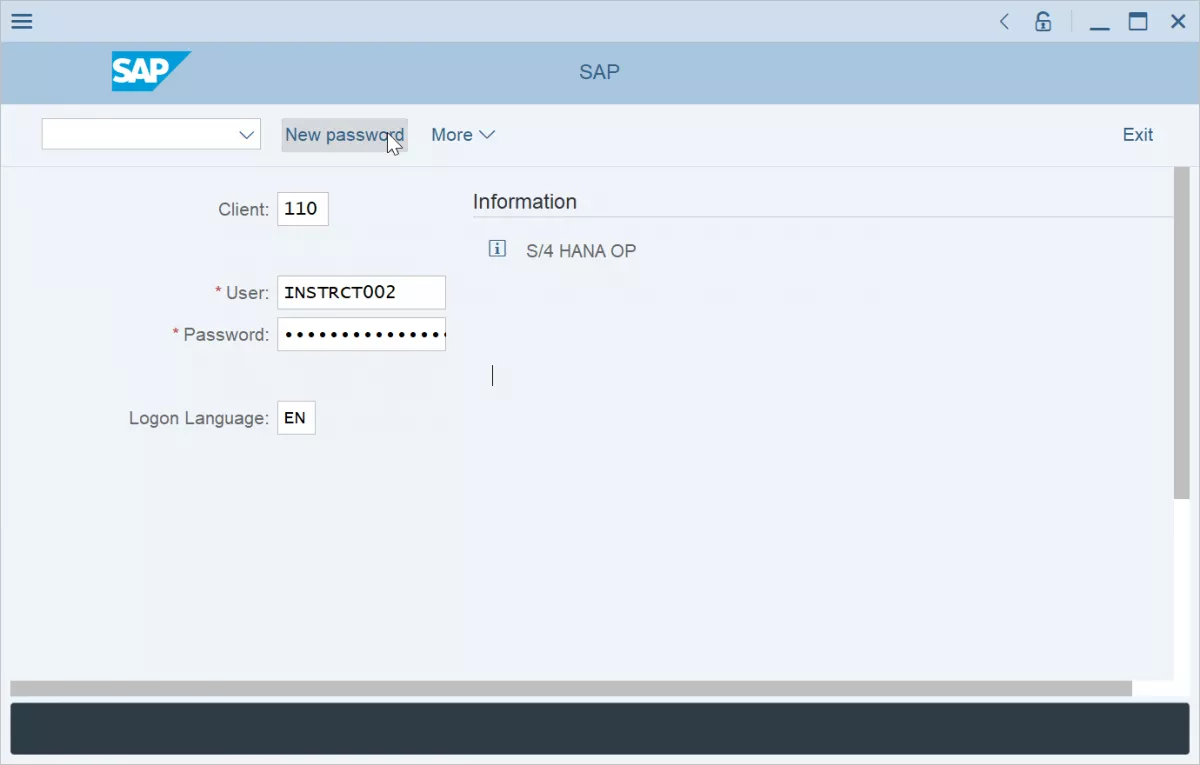Click the S/4 HANA OP text
Screen dimensions: 1200x765
[x=581, y=250]
